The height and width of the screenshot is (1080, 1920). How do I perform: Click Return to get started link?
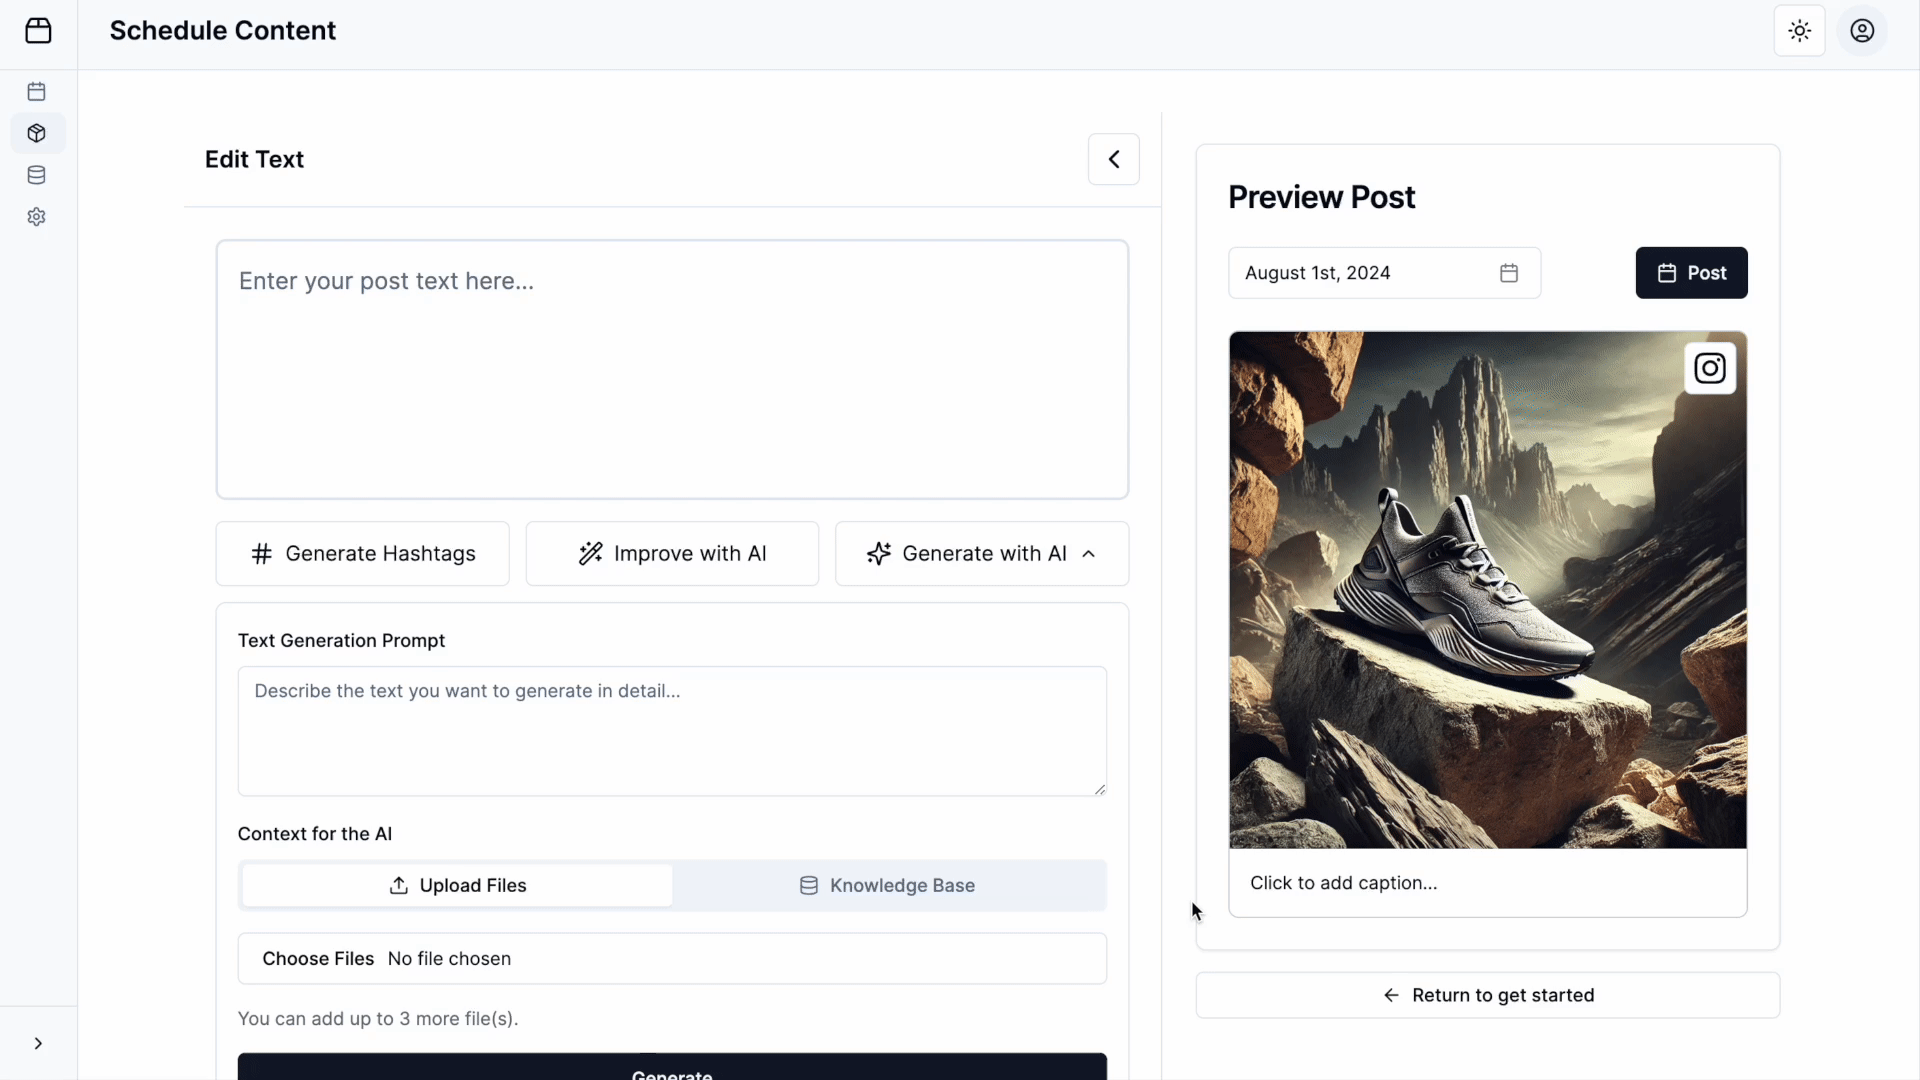pos(1487,994)
